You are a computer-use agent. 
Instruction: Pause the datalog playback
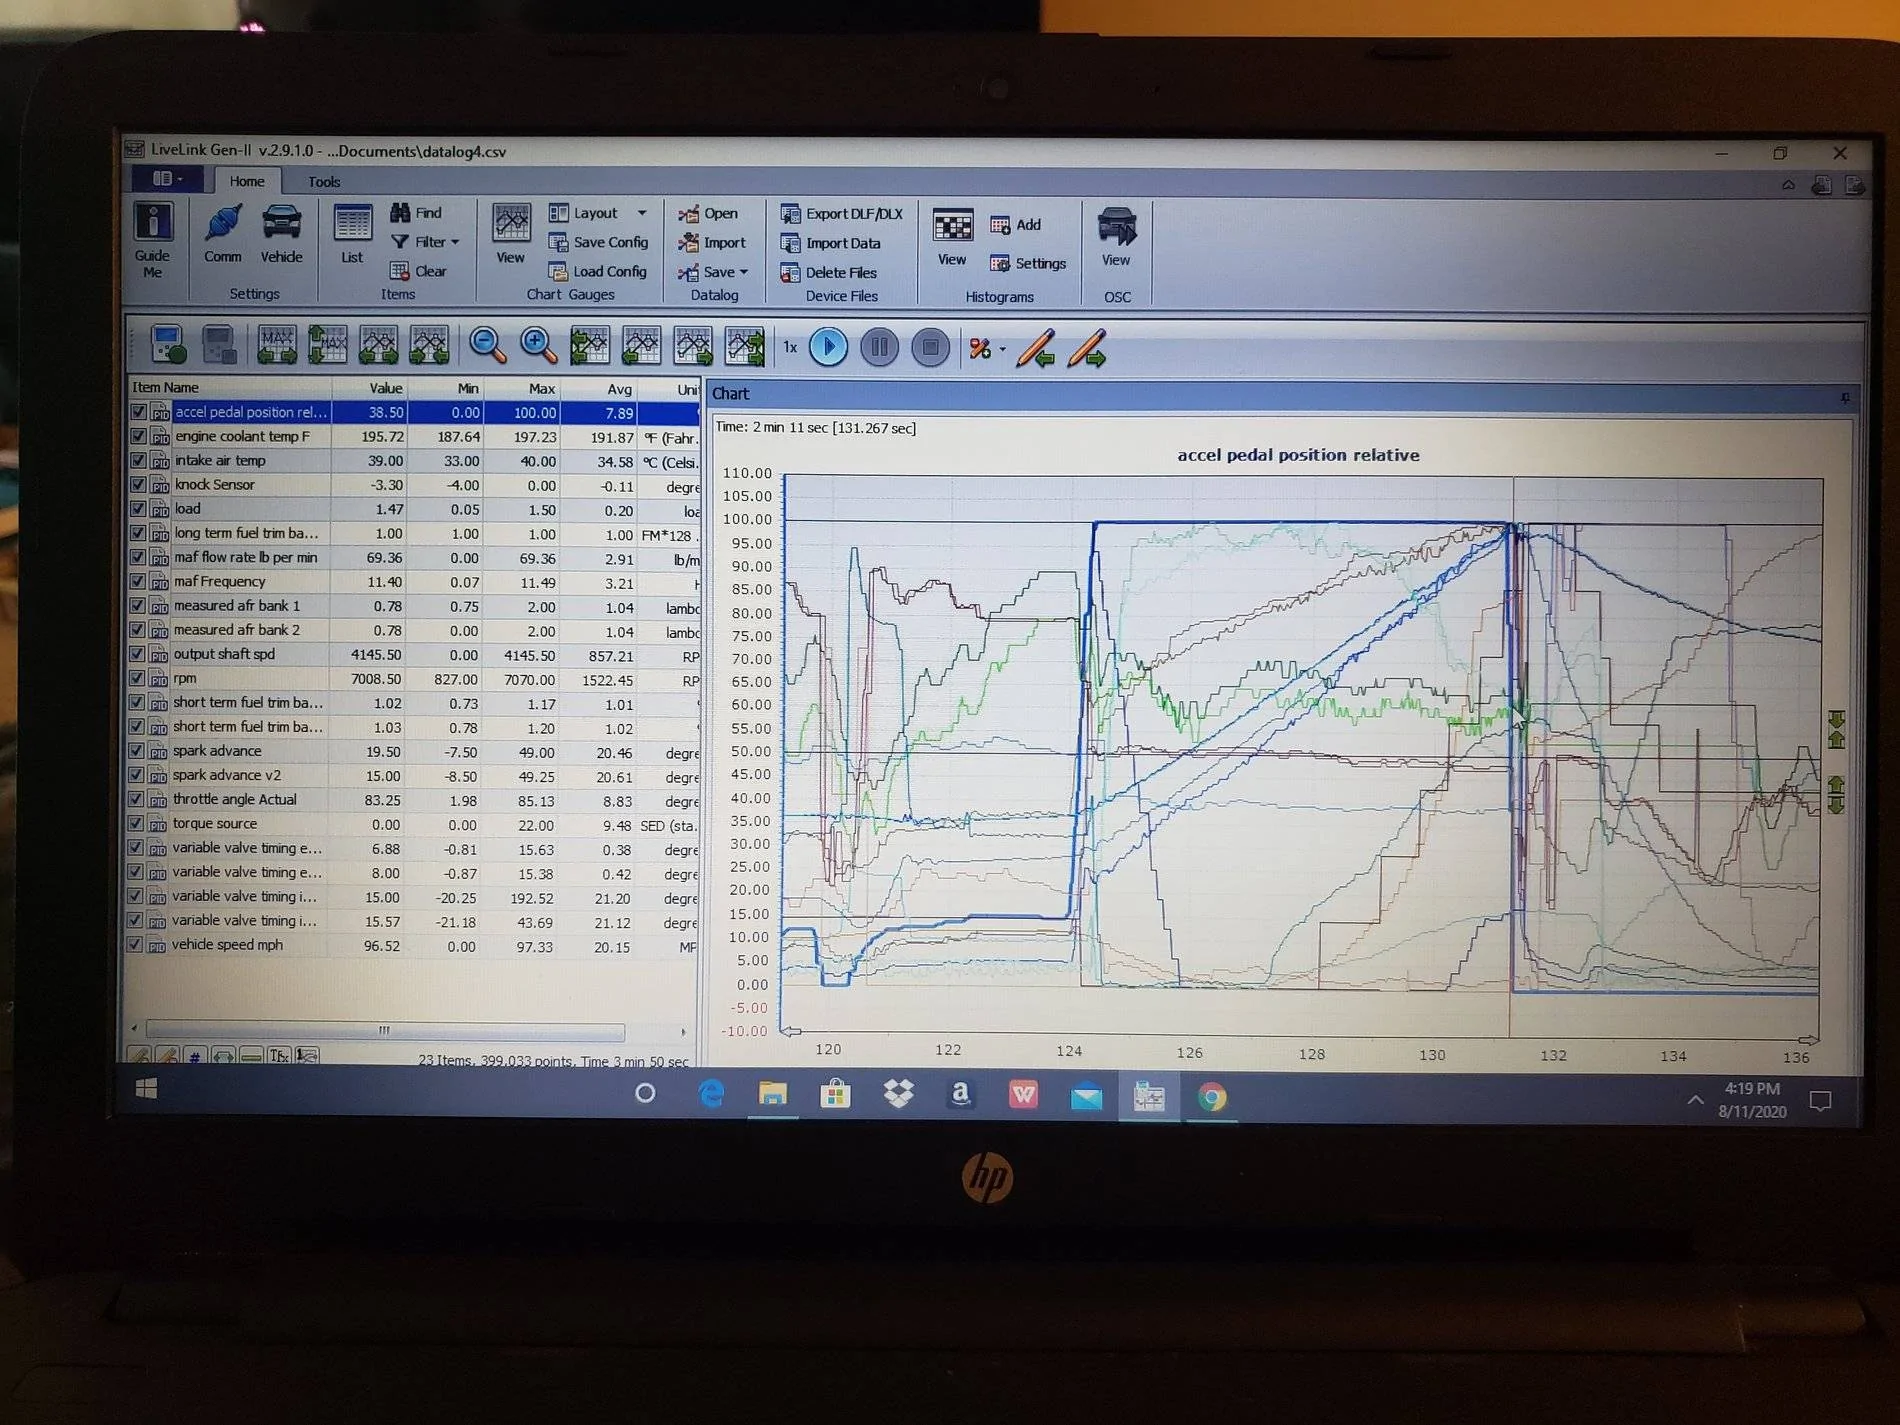[879, 347]
